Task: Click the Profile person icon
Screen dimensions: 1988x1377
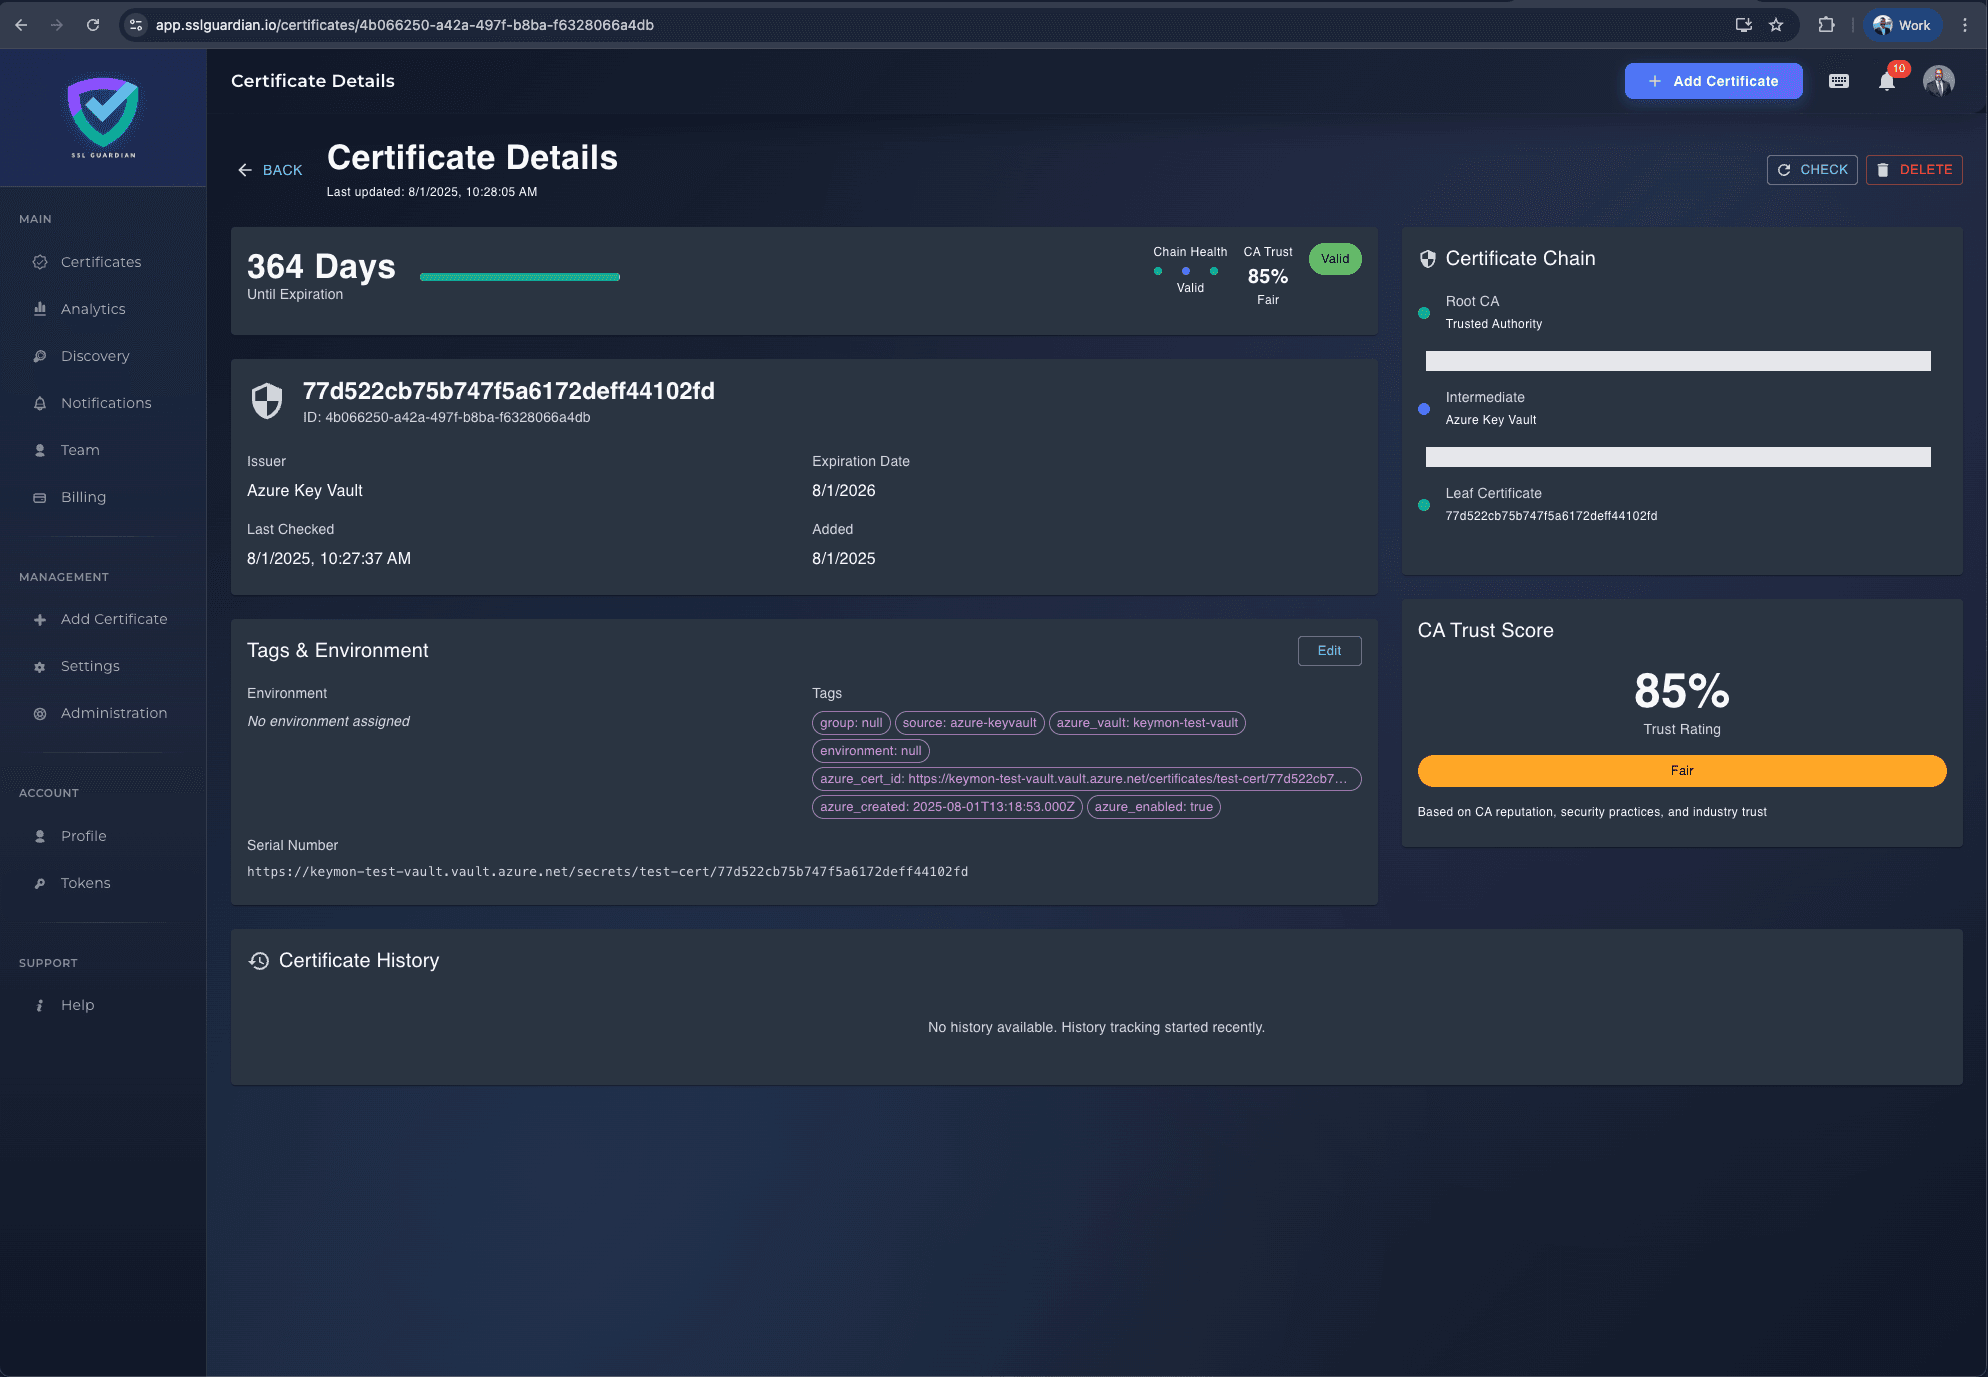Action: click(x=40, y=836)
